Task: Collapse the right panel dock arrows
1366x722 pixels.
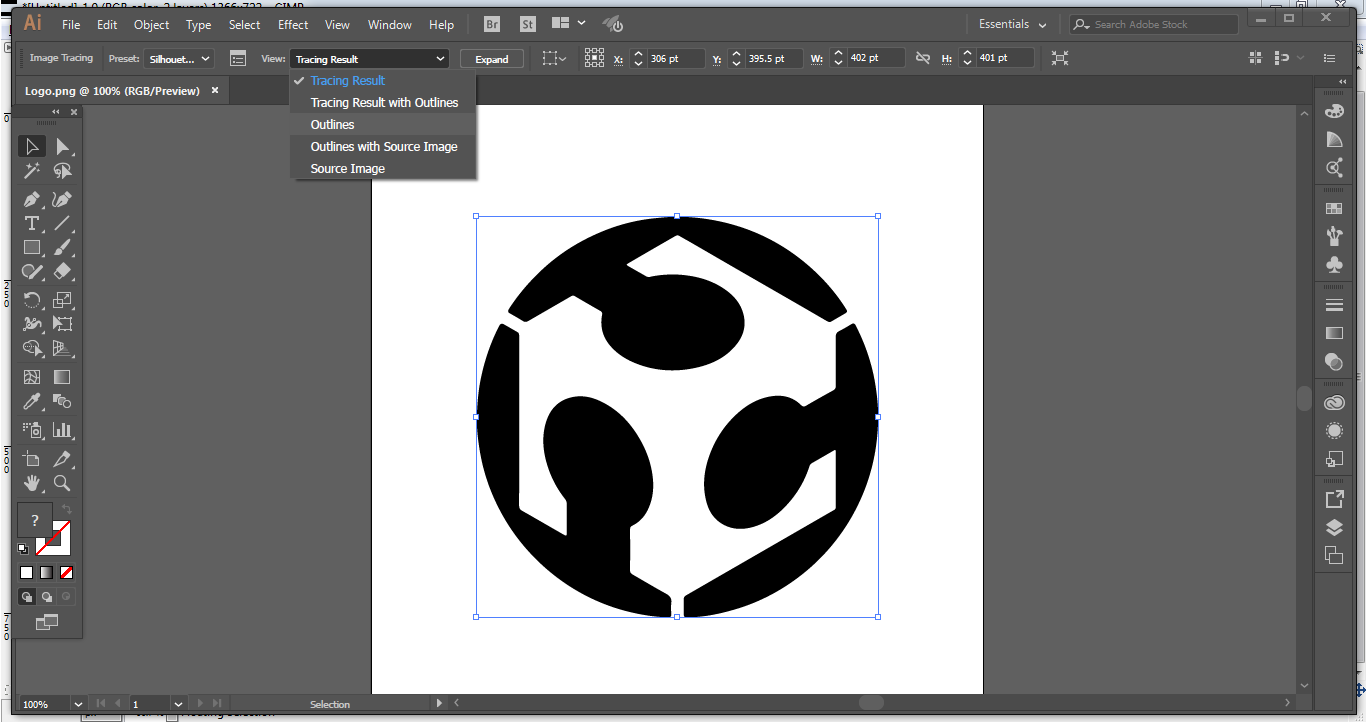Action: click(1342, 82)
